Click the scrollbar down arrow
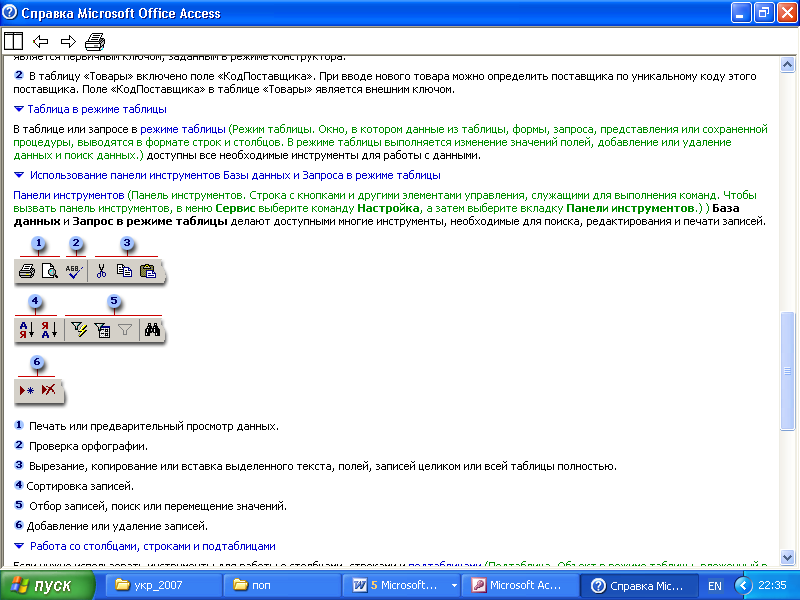Screen dimensions: 800x600 pos(787,557)
